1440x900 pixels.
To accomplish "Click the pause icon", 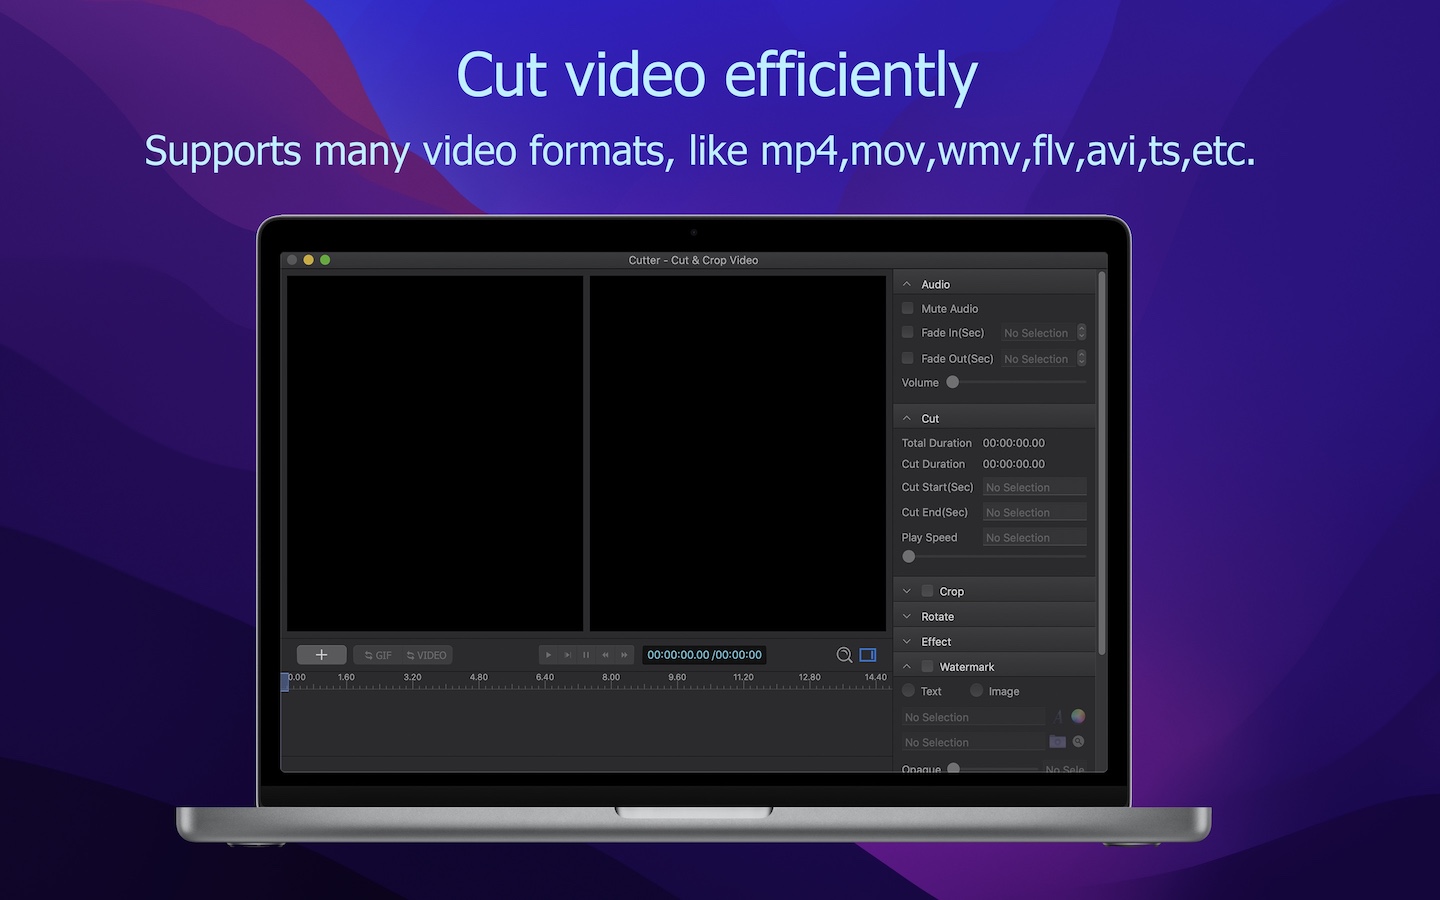I will [586, 655].
